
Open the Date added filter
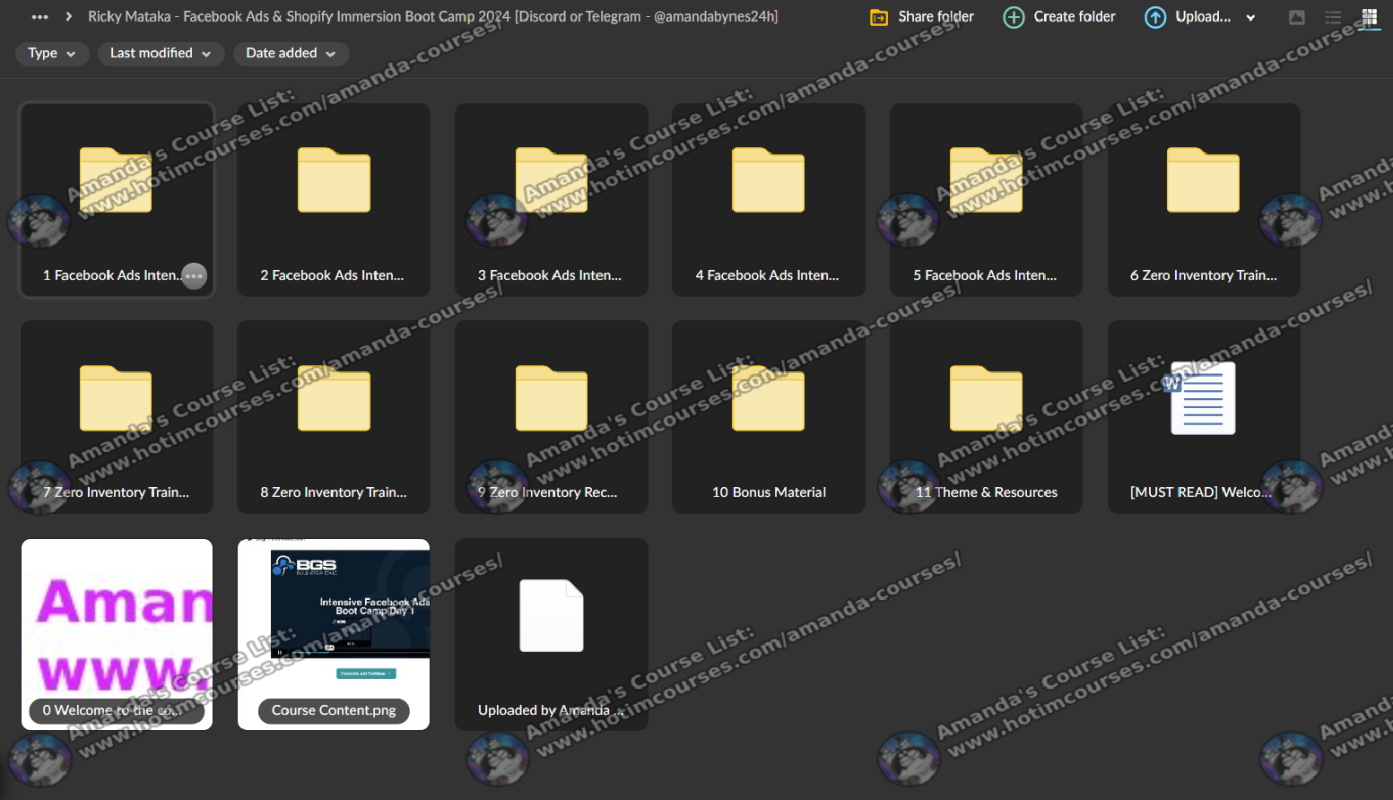coord(291,54)
